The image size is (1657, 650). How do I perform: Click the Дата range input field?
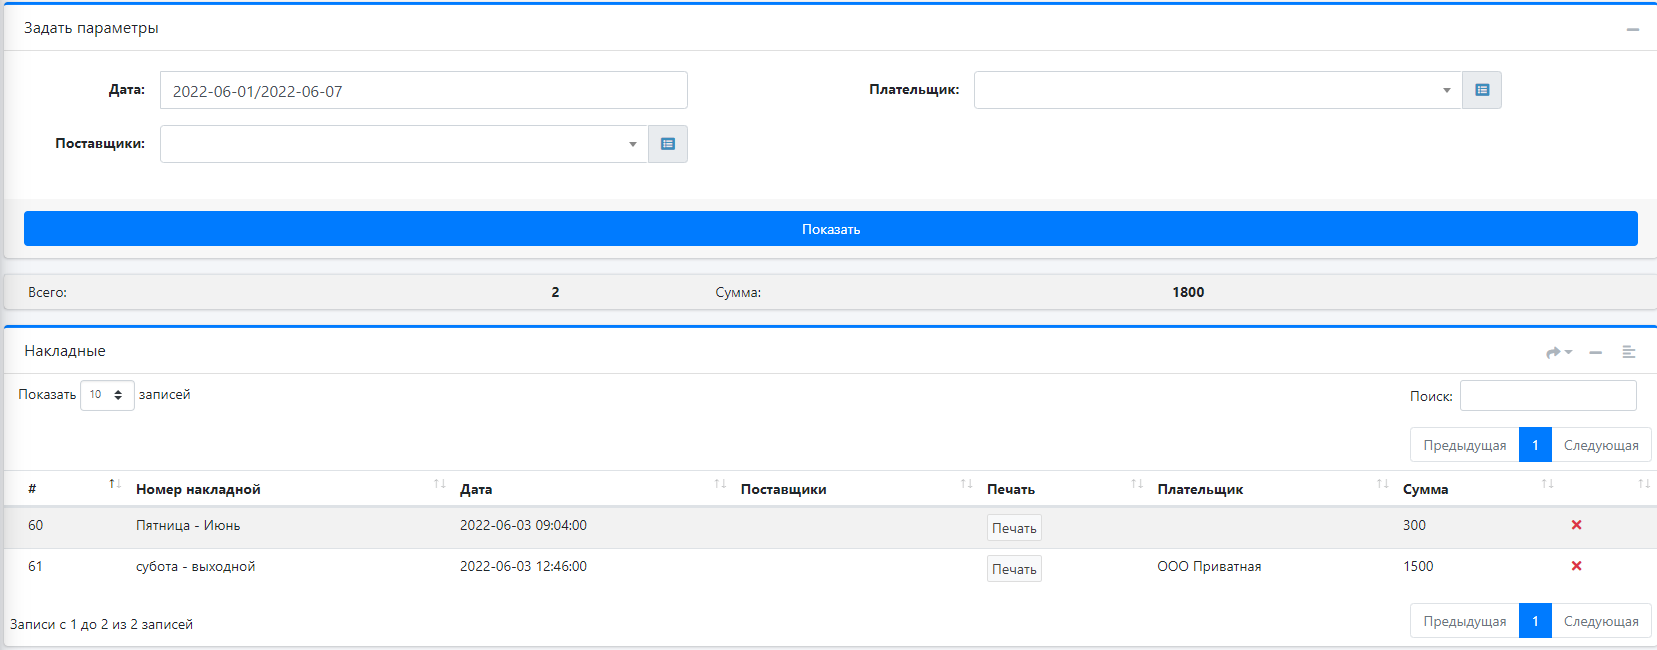click(423, 90)
